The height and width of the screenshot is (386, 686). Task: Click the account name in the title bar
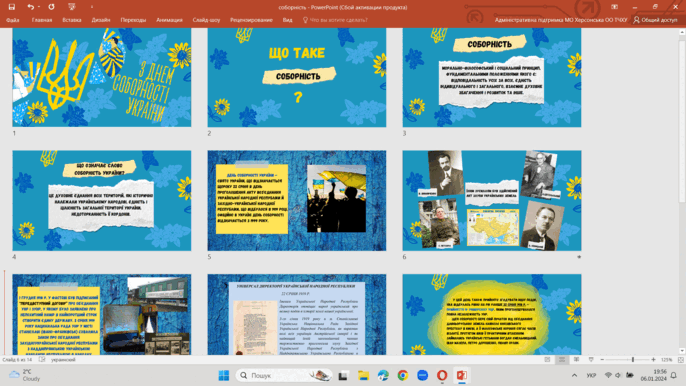click(x=561, y=20)
